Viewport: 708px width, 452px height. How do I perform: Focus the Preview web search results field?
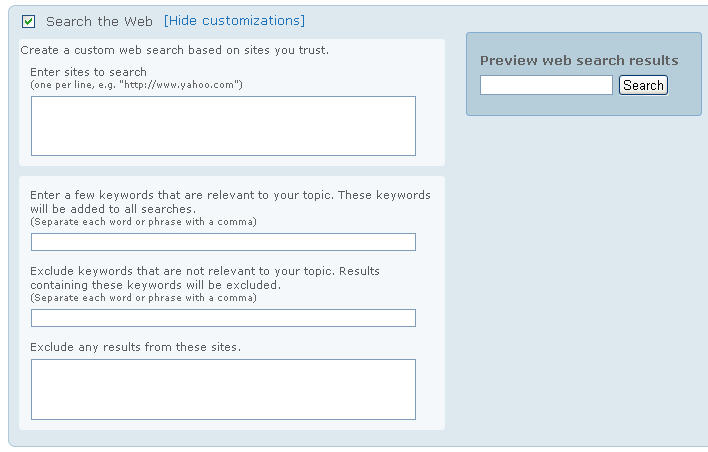click(x=546, y=85)
